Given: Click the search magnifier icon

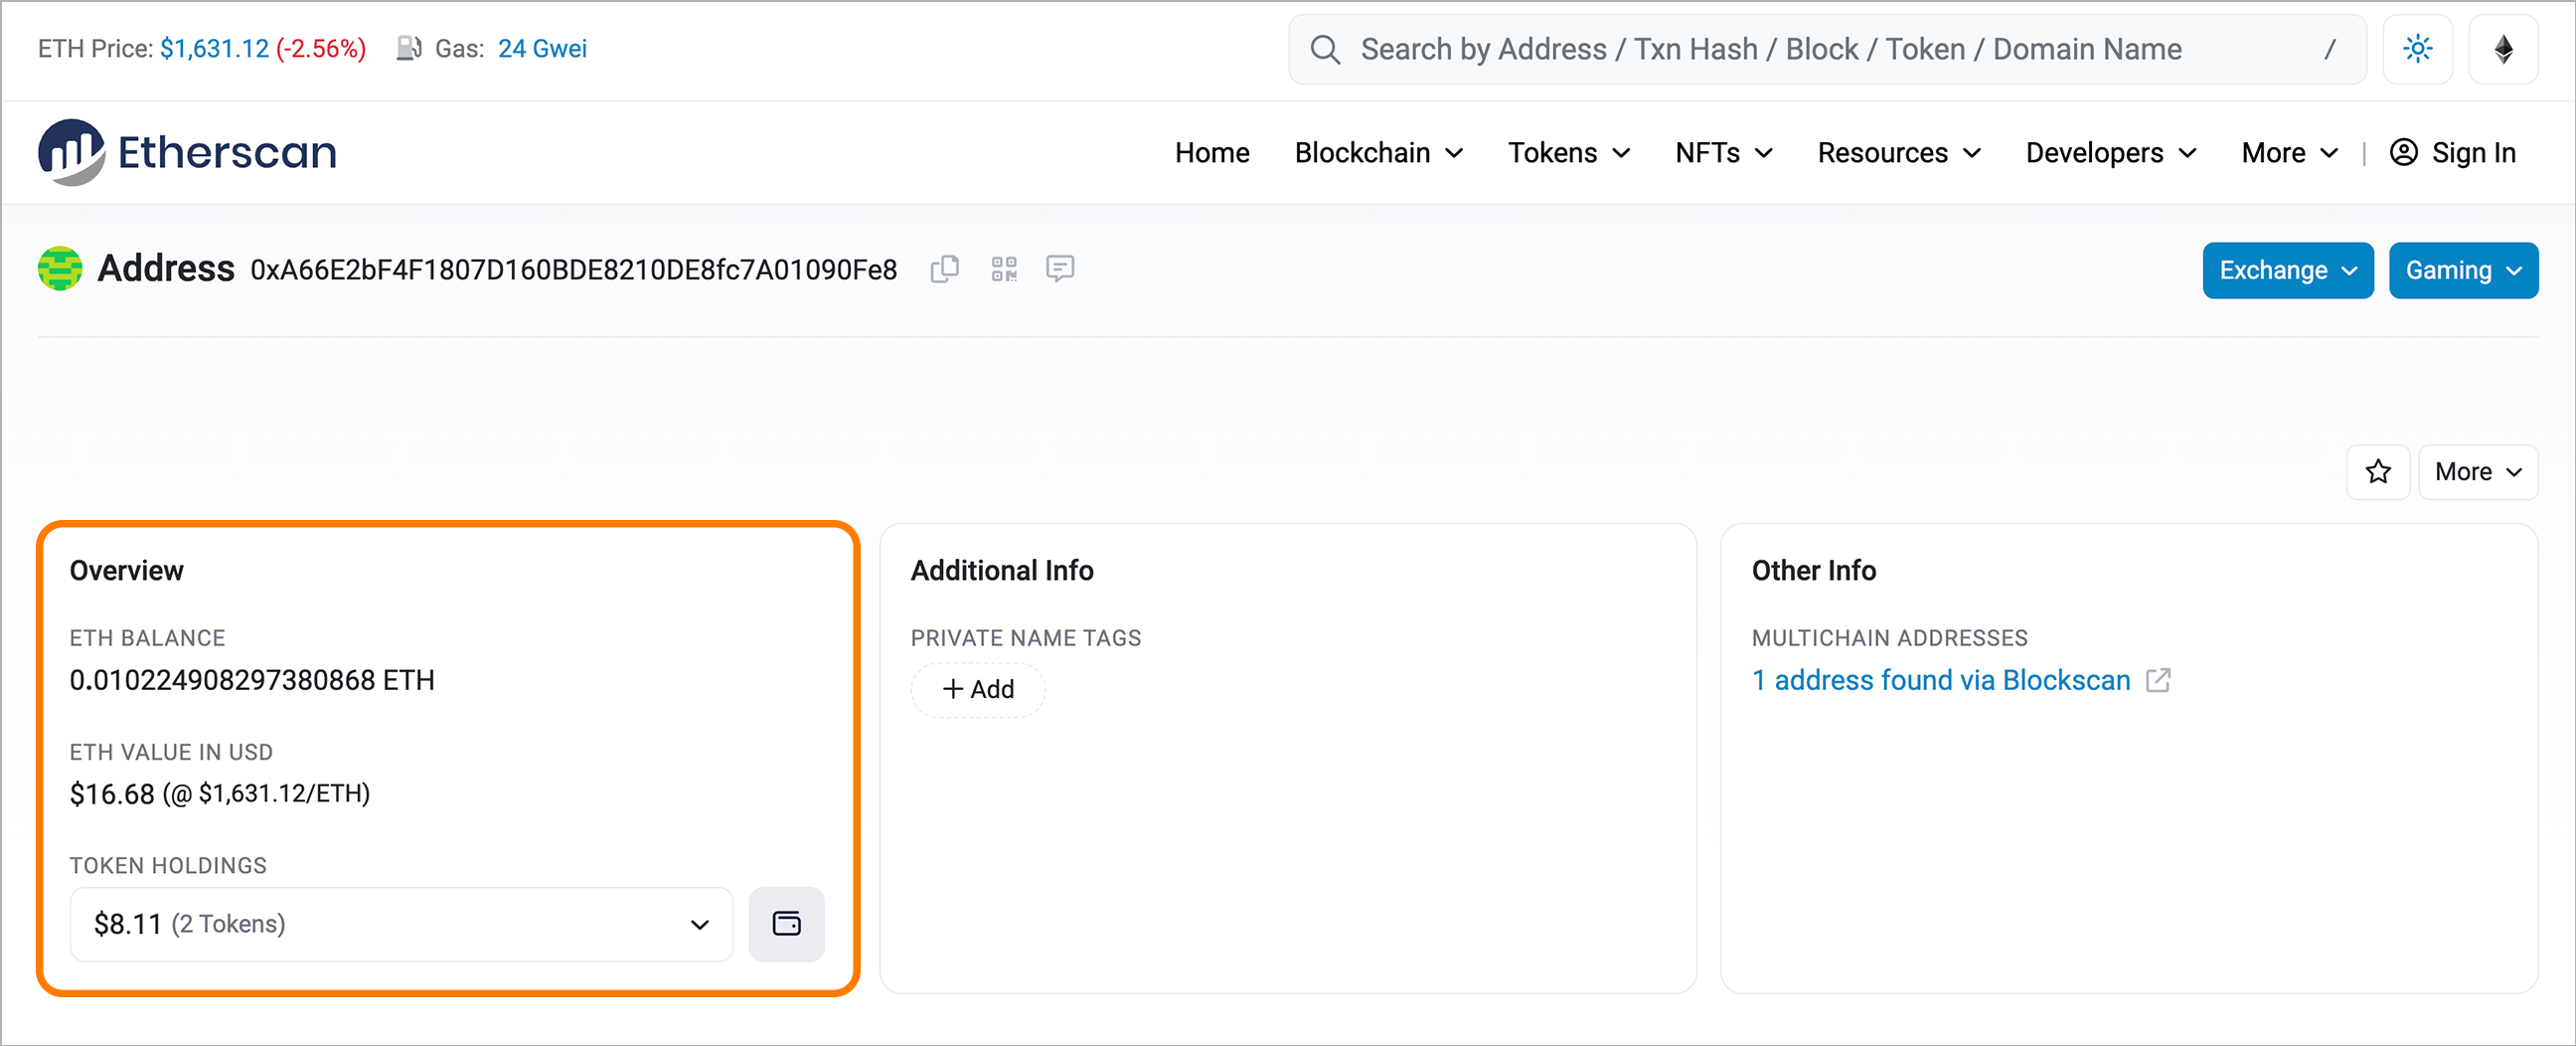Looking at the screenshot, I should point(1325,49).
